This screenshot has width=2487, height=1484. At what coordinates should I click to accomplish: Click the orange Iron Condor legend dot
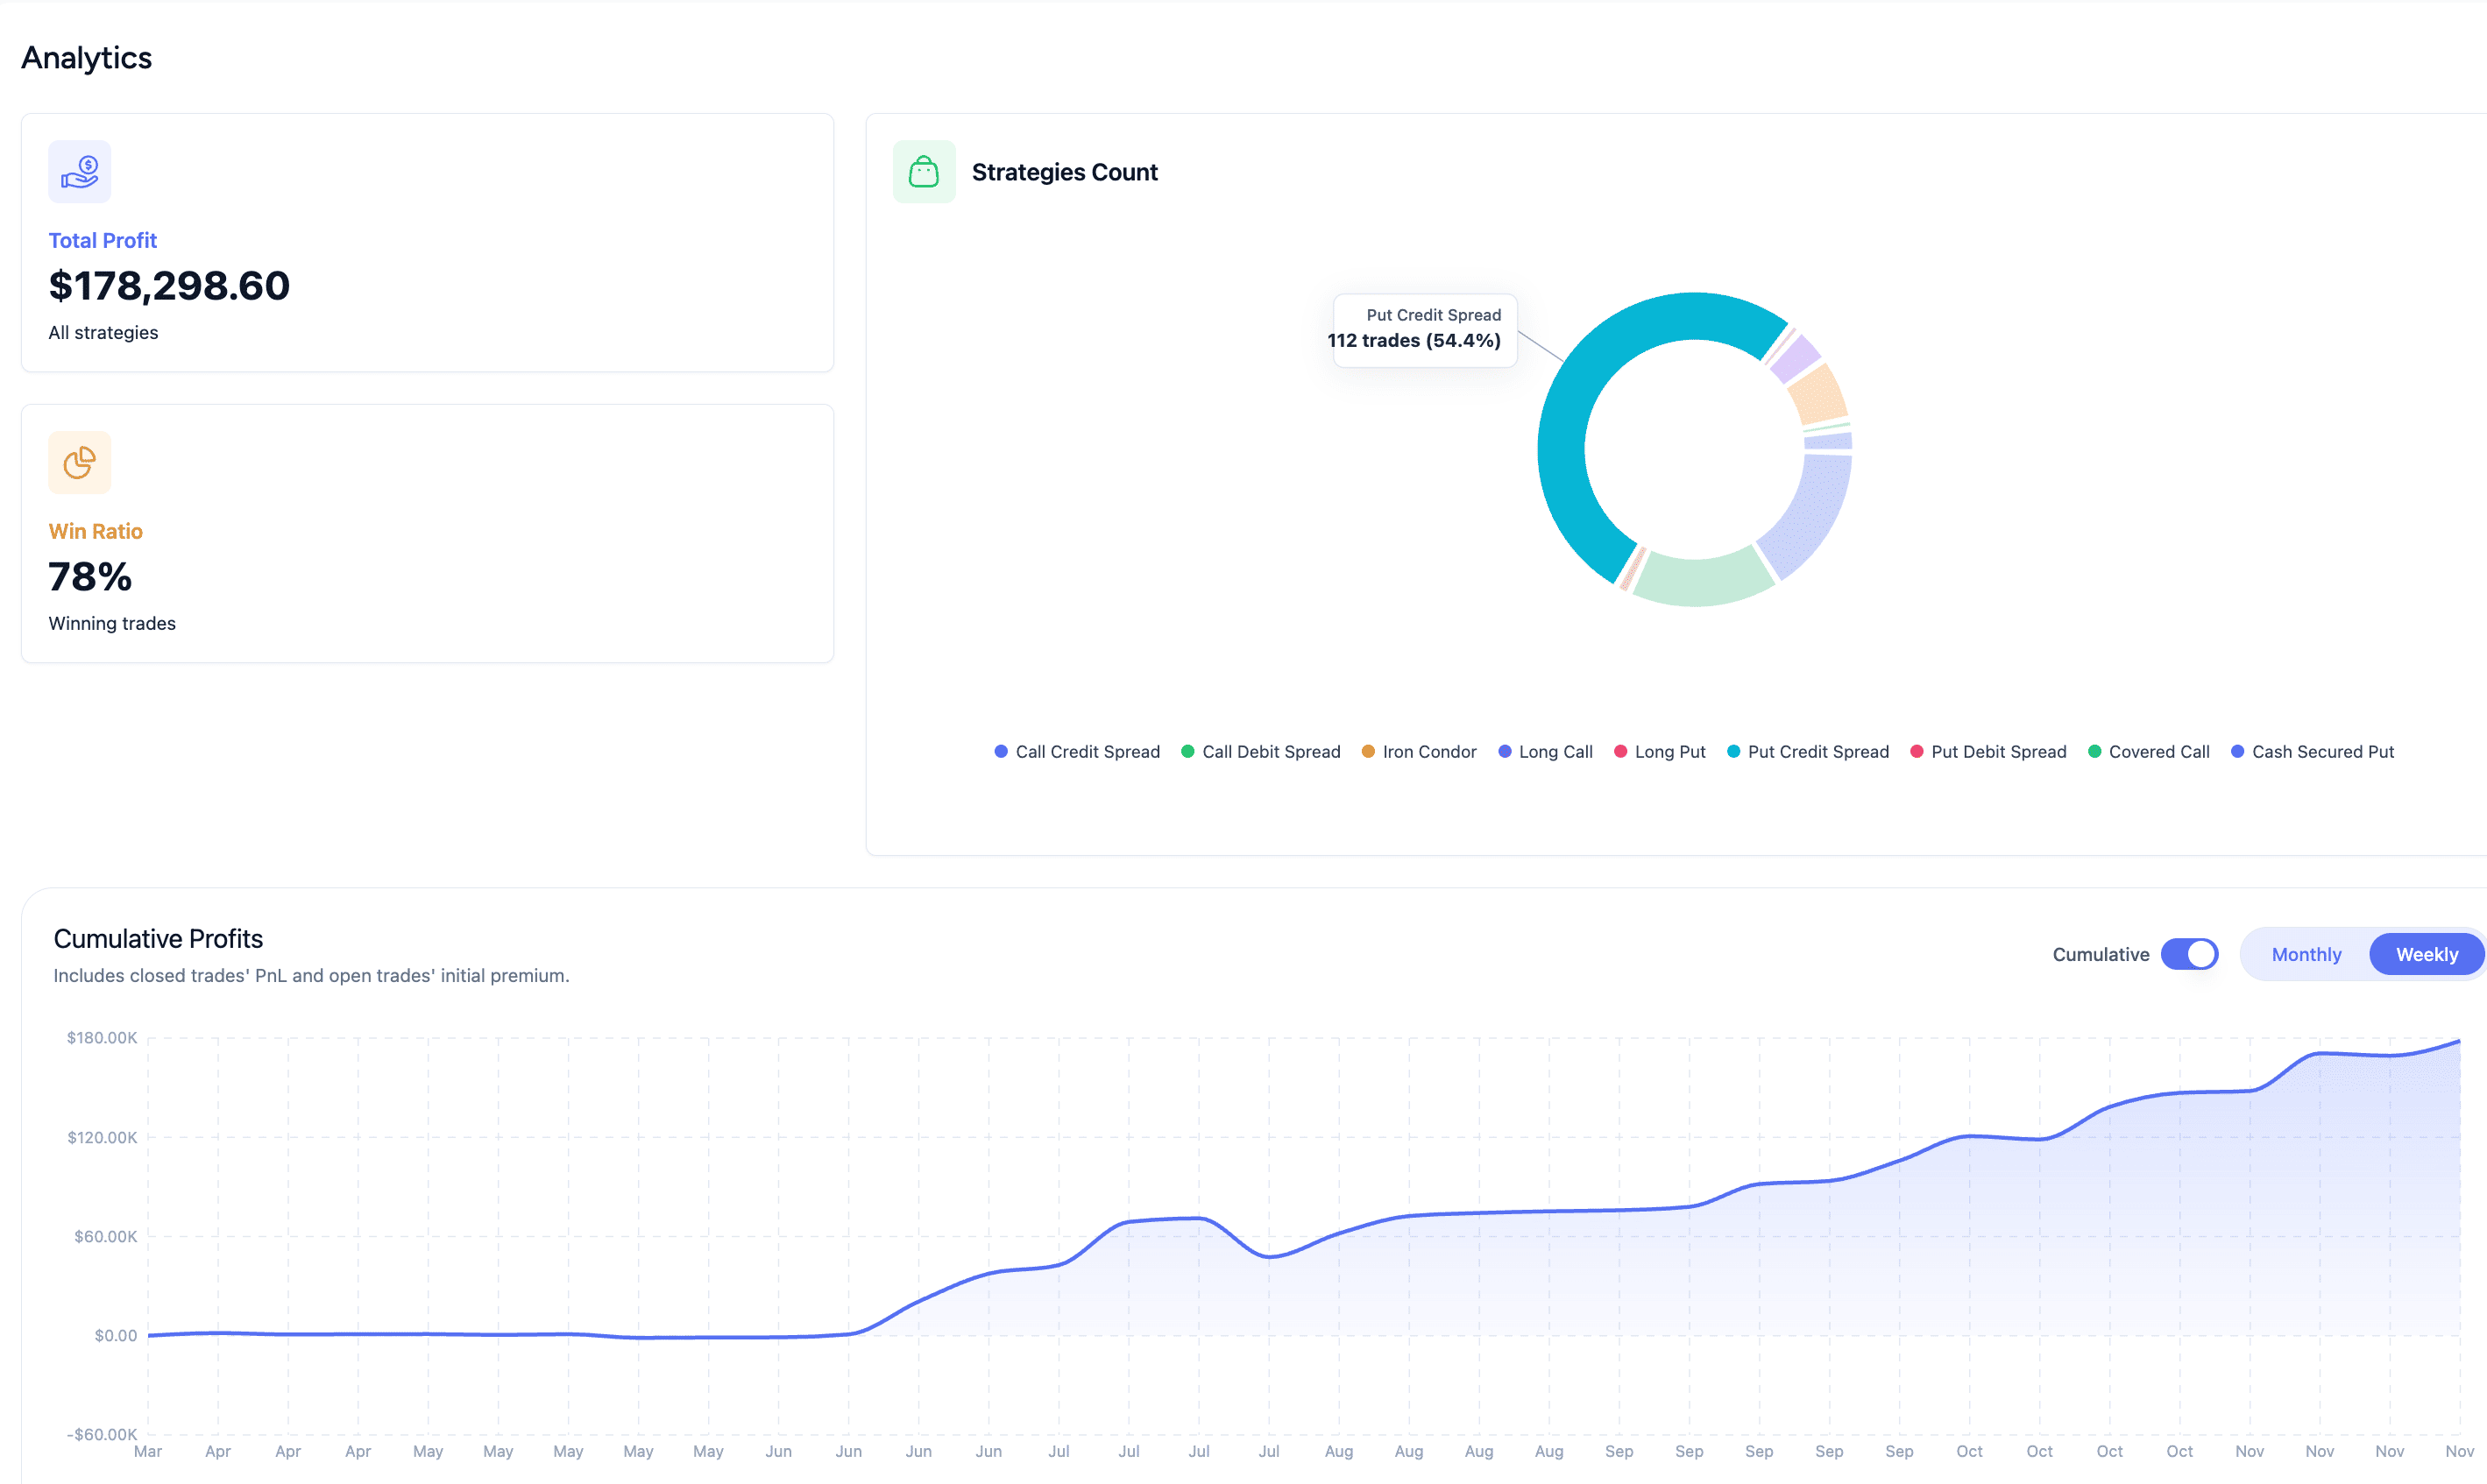[1367, 751]
